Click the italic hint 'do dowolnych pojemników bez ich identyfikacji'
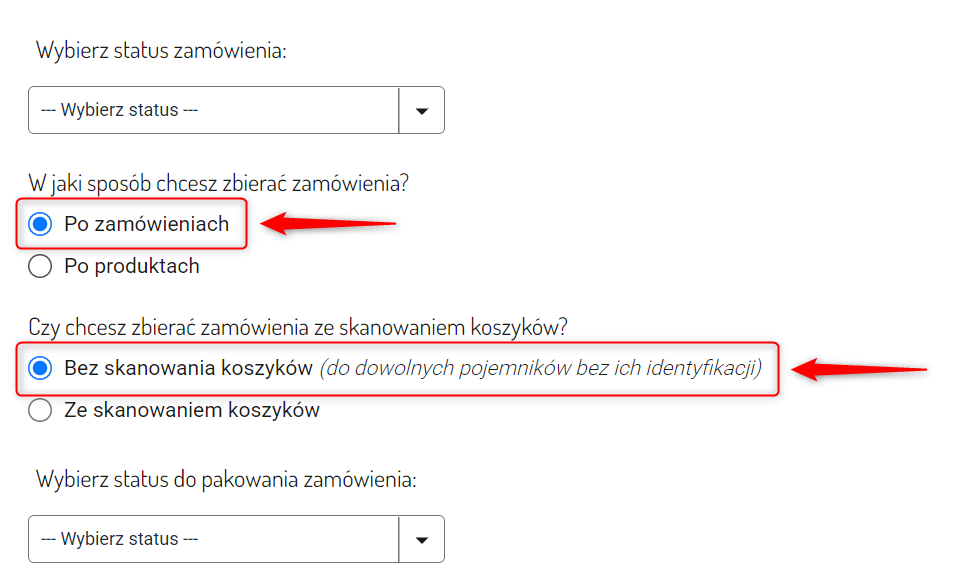The width and height of the screenshot is (972, 588). (541, 368)
